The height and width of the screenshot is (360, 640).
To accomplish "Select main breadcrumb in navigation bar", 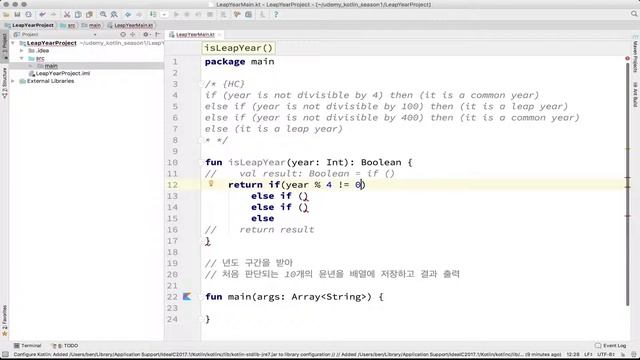I will [x=91, y=25].
